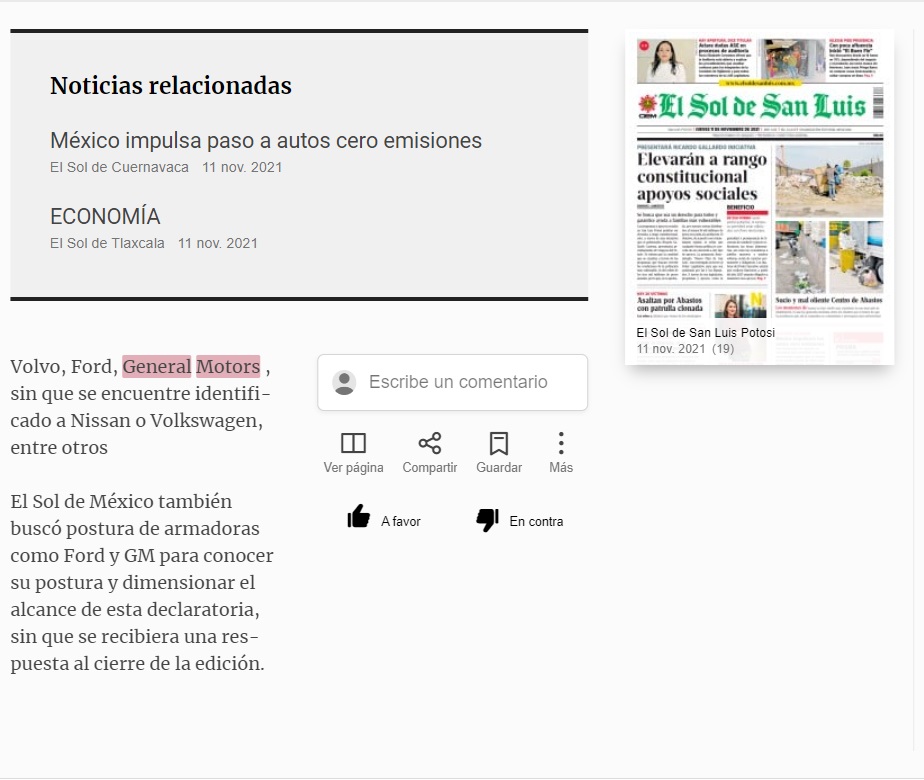The height and width of the screenshot is (780, 924).
Task: Open México impulsa paso a autos cero emisiones
Action: click(266, 140)
